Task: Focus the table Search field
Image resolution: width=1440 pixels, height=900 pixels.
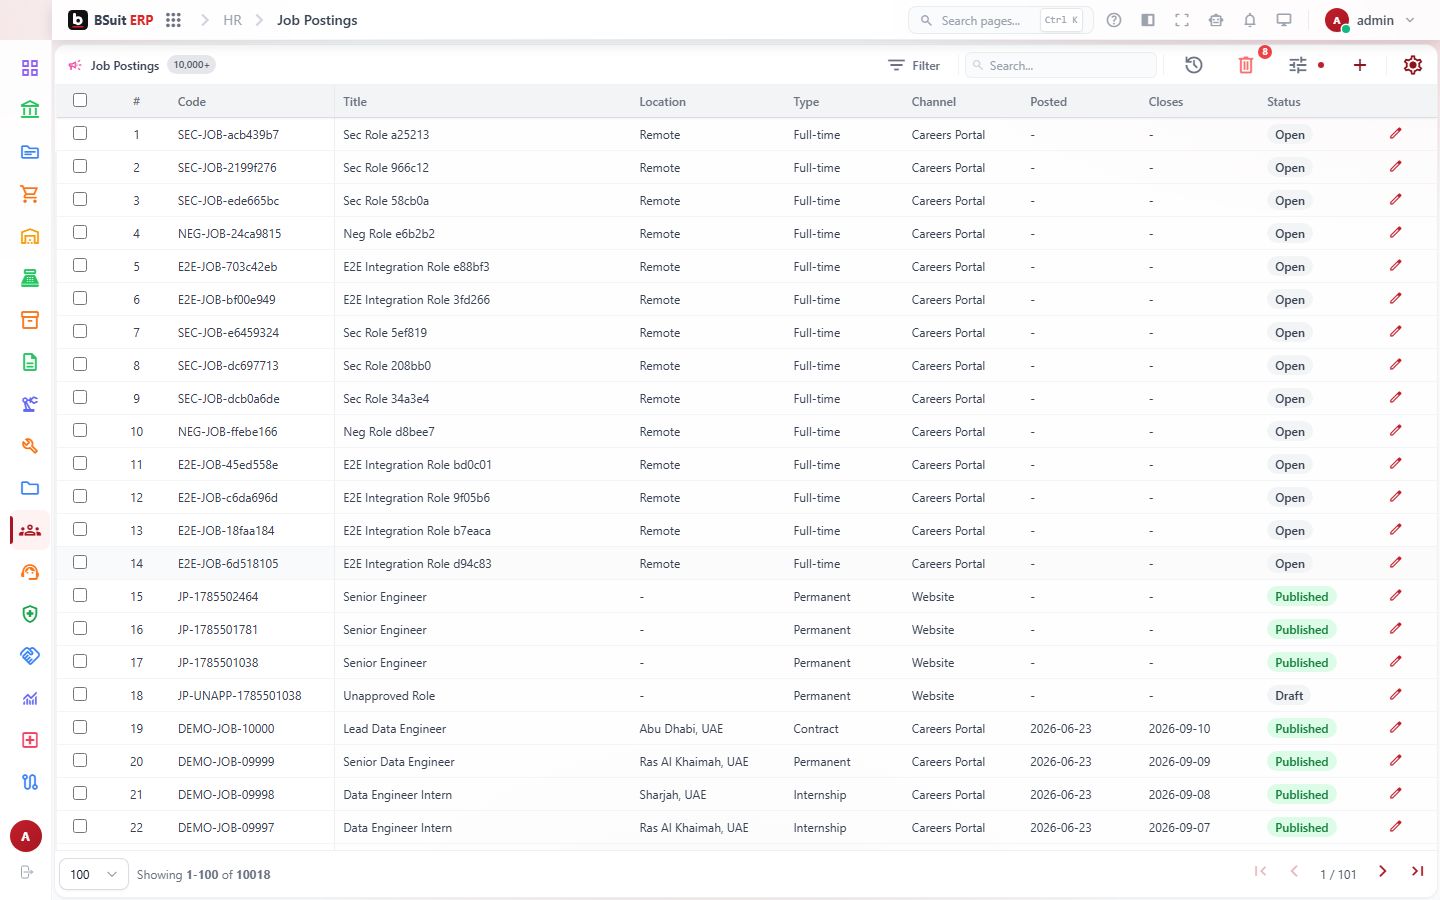Action: tap(1061, 65)
